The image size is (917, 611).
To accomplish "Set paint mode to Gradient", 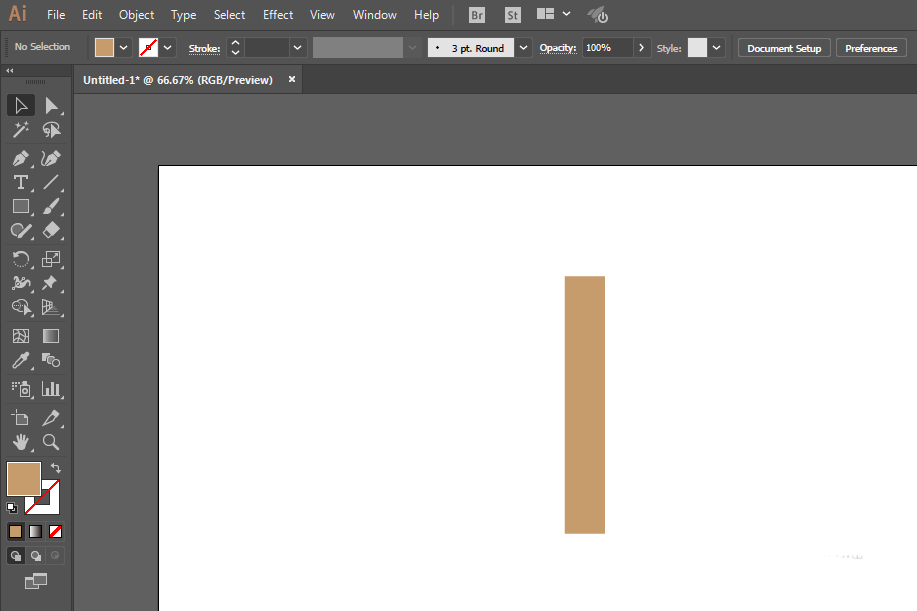I will 36,531.
